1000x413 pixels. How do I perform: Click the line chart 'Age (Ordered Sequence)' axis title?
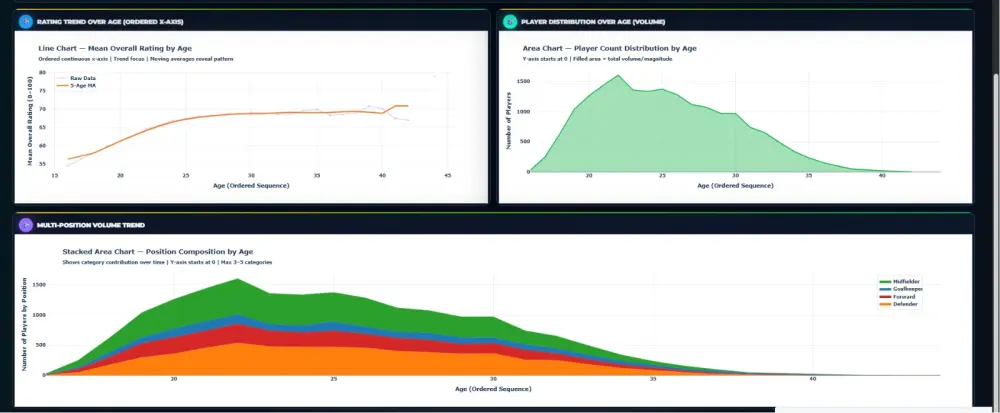[x=251, y=185]
